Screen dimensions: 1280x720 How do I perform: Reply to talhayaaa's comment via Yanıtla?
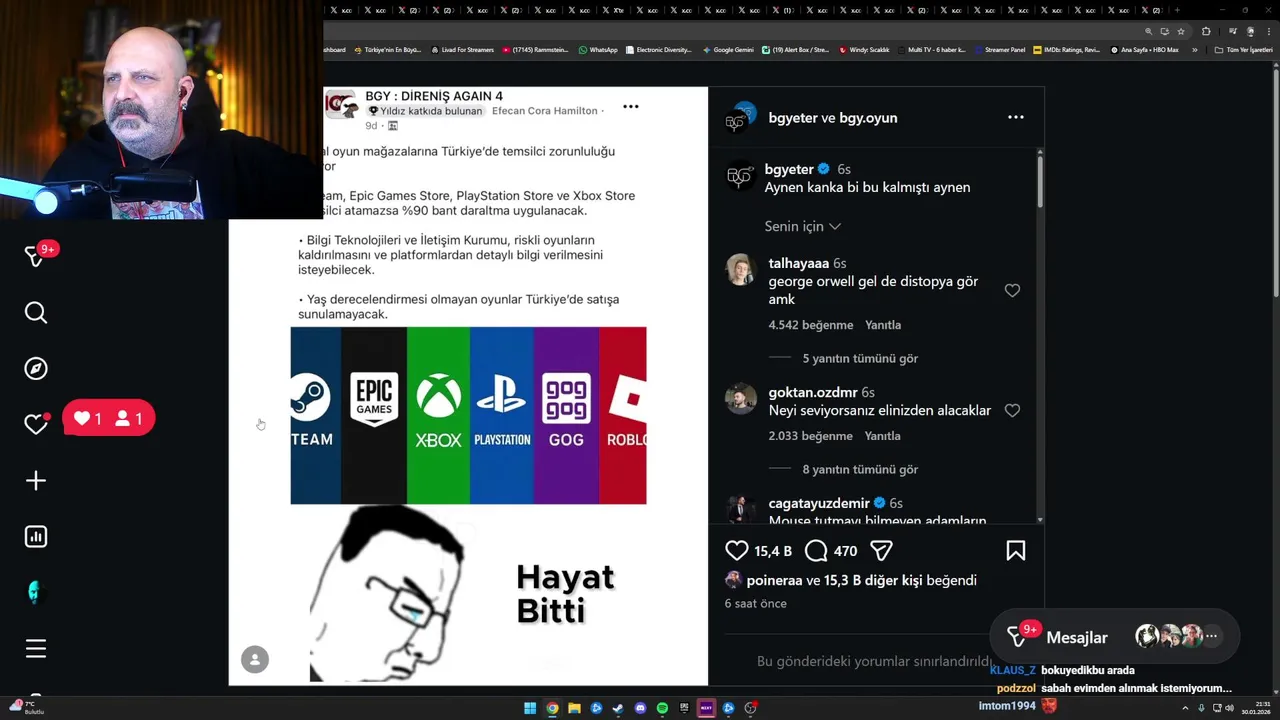883,325
